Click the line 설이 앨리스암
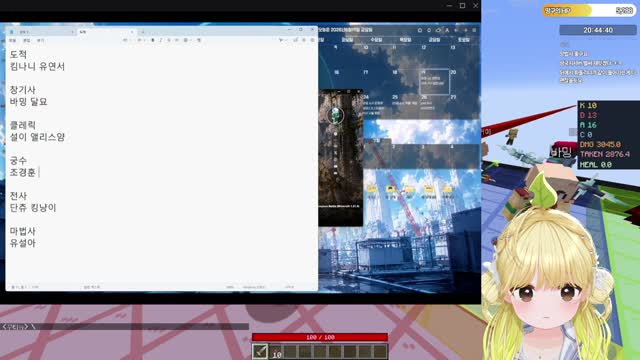The width and height of the screenshot is (640, 360). pyautogui.click(x=37, y=137)
